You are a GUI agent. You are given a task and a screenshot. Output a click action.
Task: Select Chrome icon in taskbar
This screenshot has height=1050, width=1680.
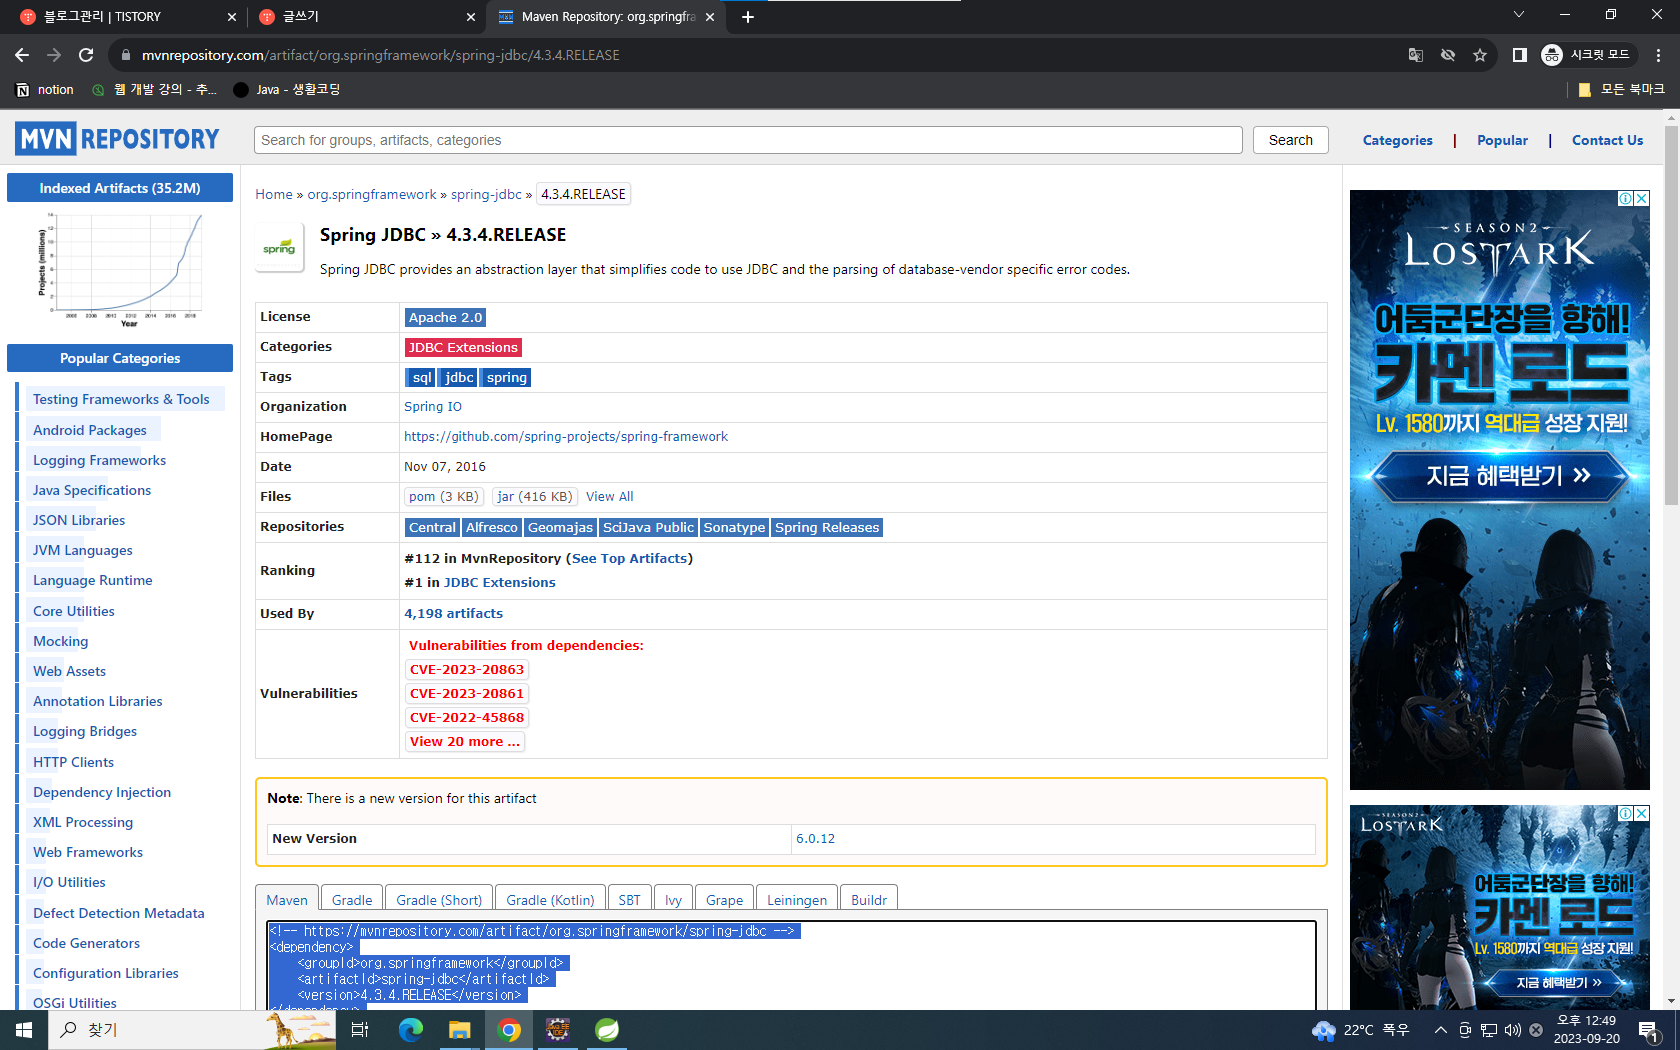coord(509,1030)
